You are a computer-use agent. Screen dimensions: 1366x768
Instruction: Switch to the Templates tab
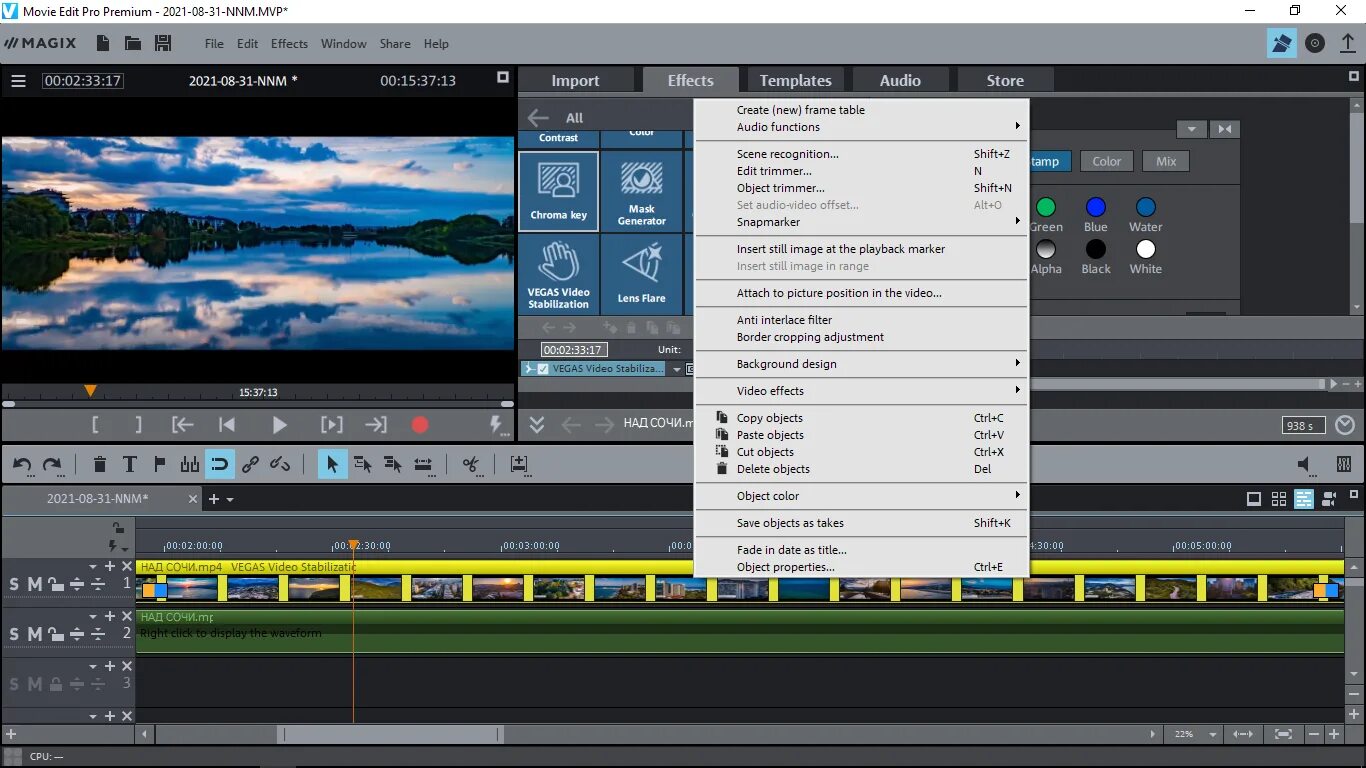795,79
